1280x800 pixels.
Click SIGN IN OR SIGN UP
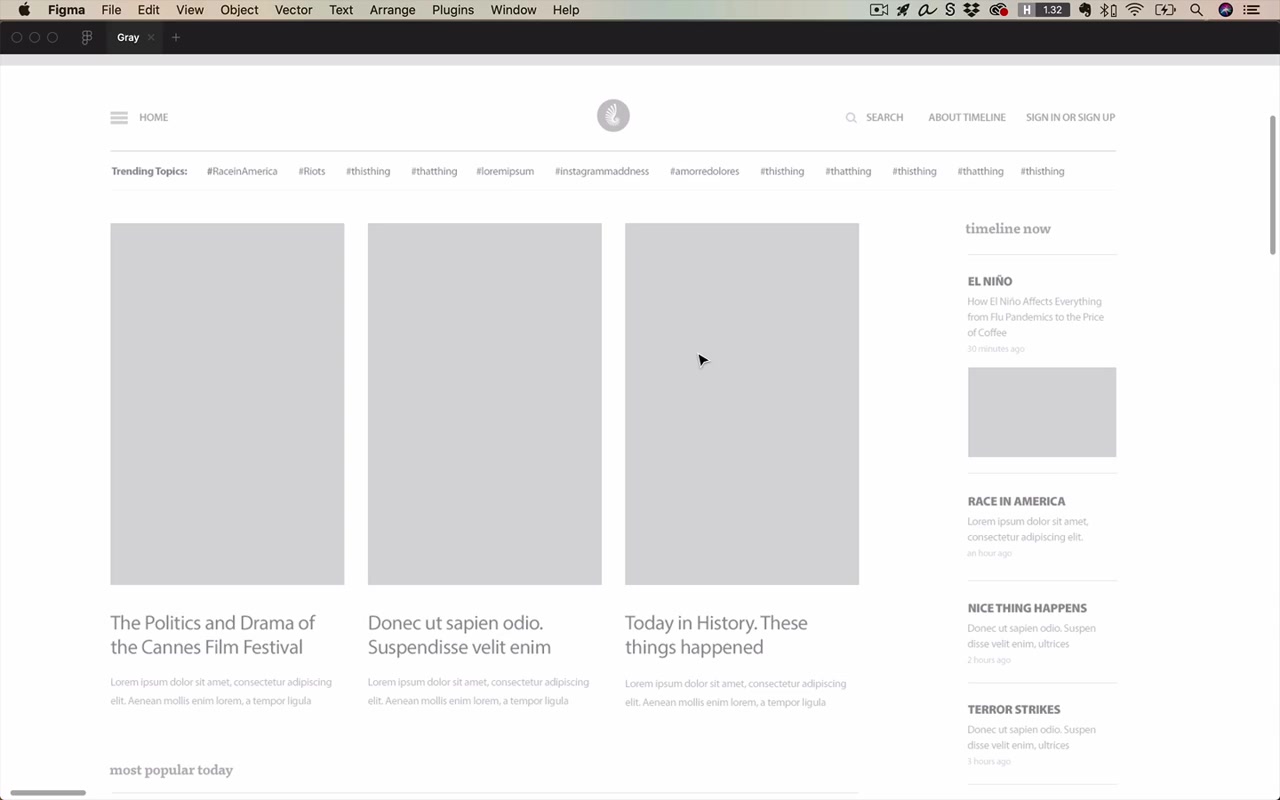(1070, 118)
